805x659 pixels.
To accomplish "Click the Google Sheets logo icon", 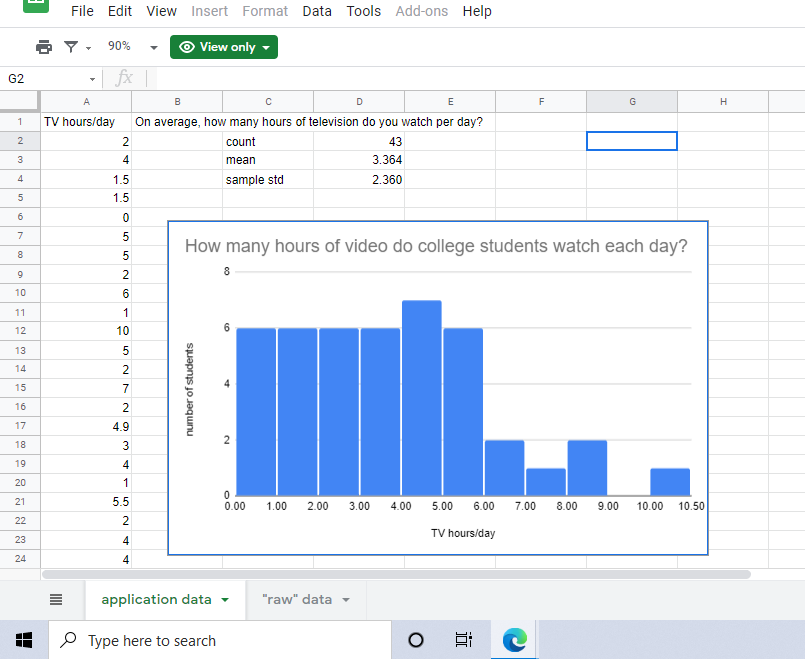I will [x=36, y=4].
